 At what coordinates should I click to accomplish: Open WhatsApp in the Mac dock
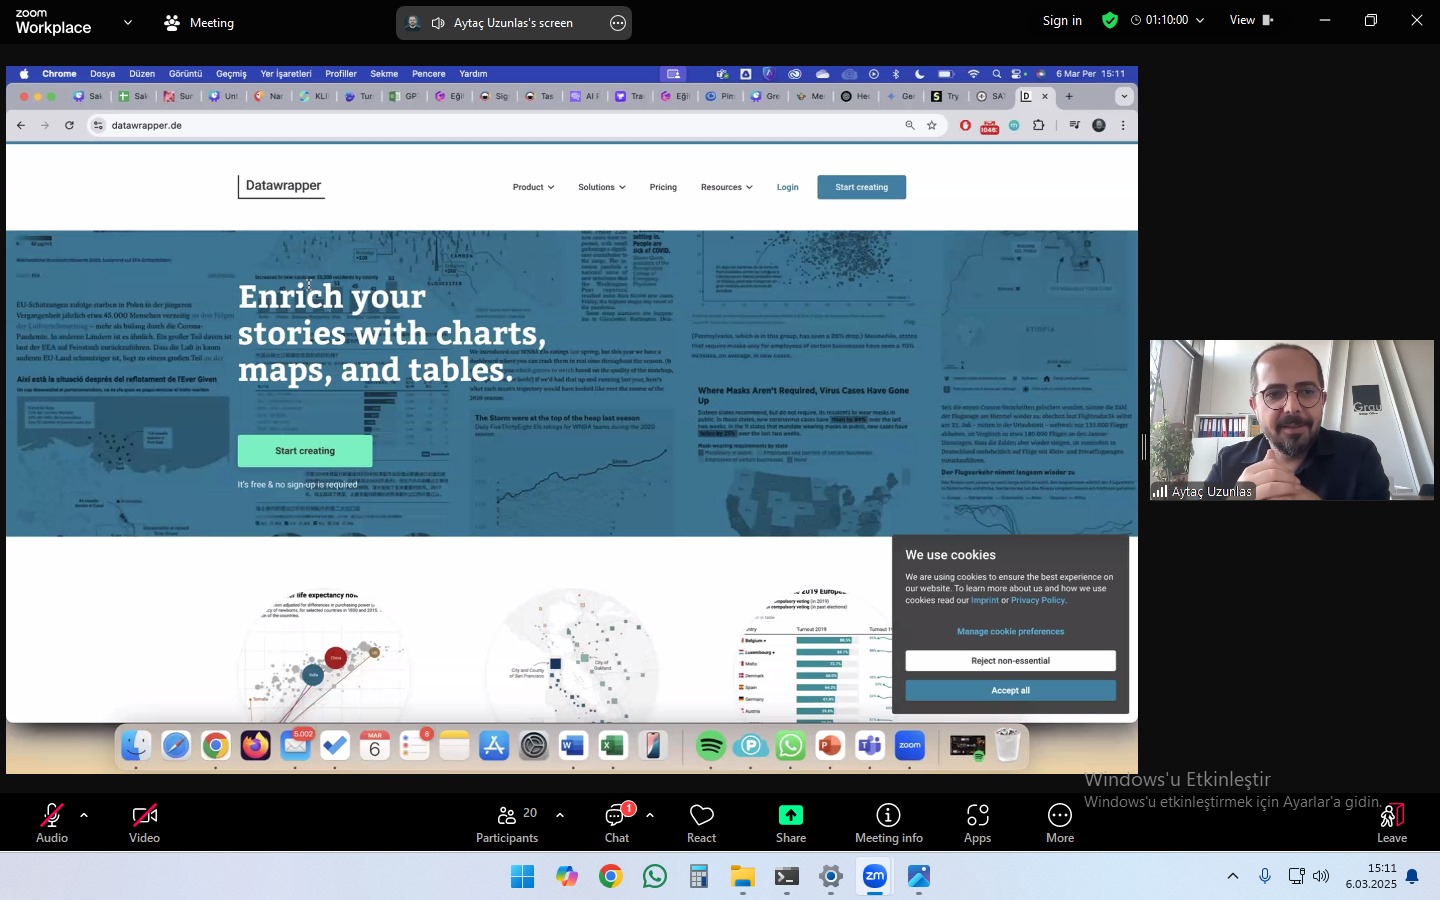point(791,746)
